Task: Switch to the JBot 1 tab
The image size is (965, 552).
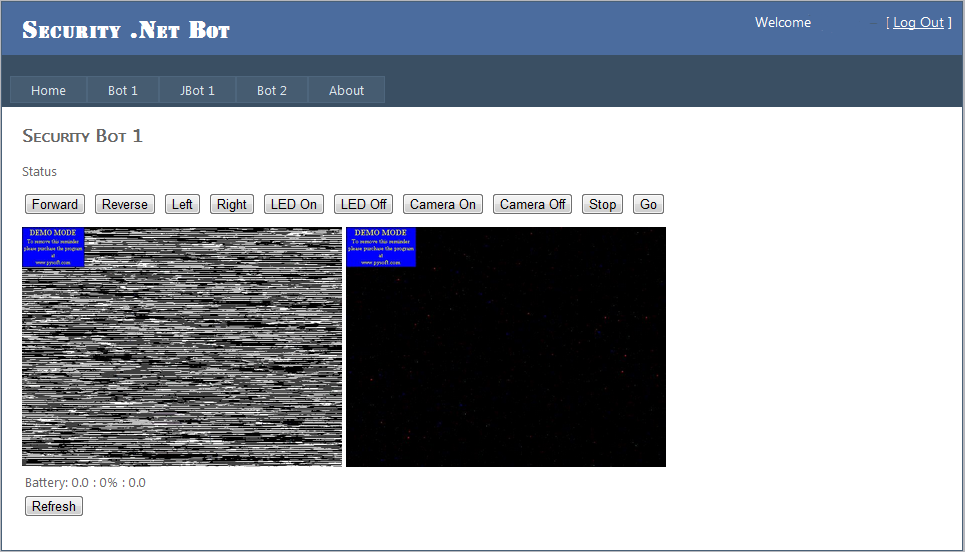Action: tap(197, 91)
